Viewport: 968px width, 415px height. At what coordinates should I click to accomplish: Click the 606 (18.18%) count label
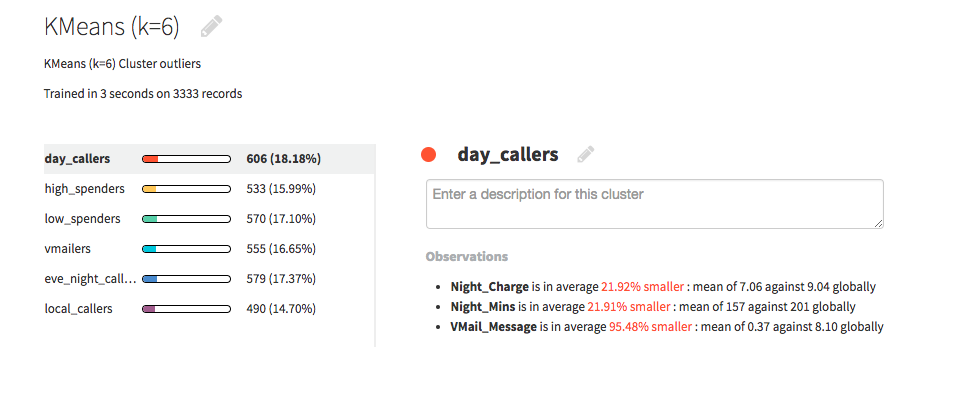[283, 159]
